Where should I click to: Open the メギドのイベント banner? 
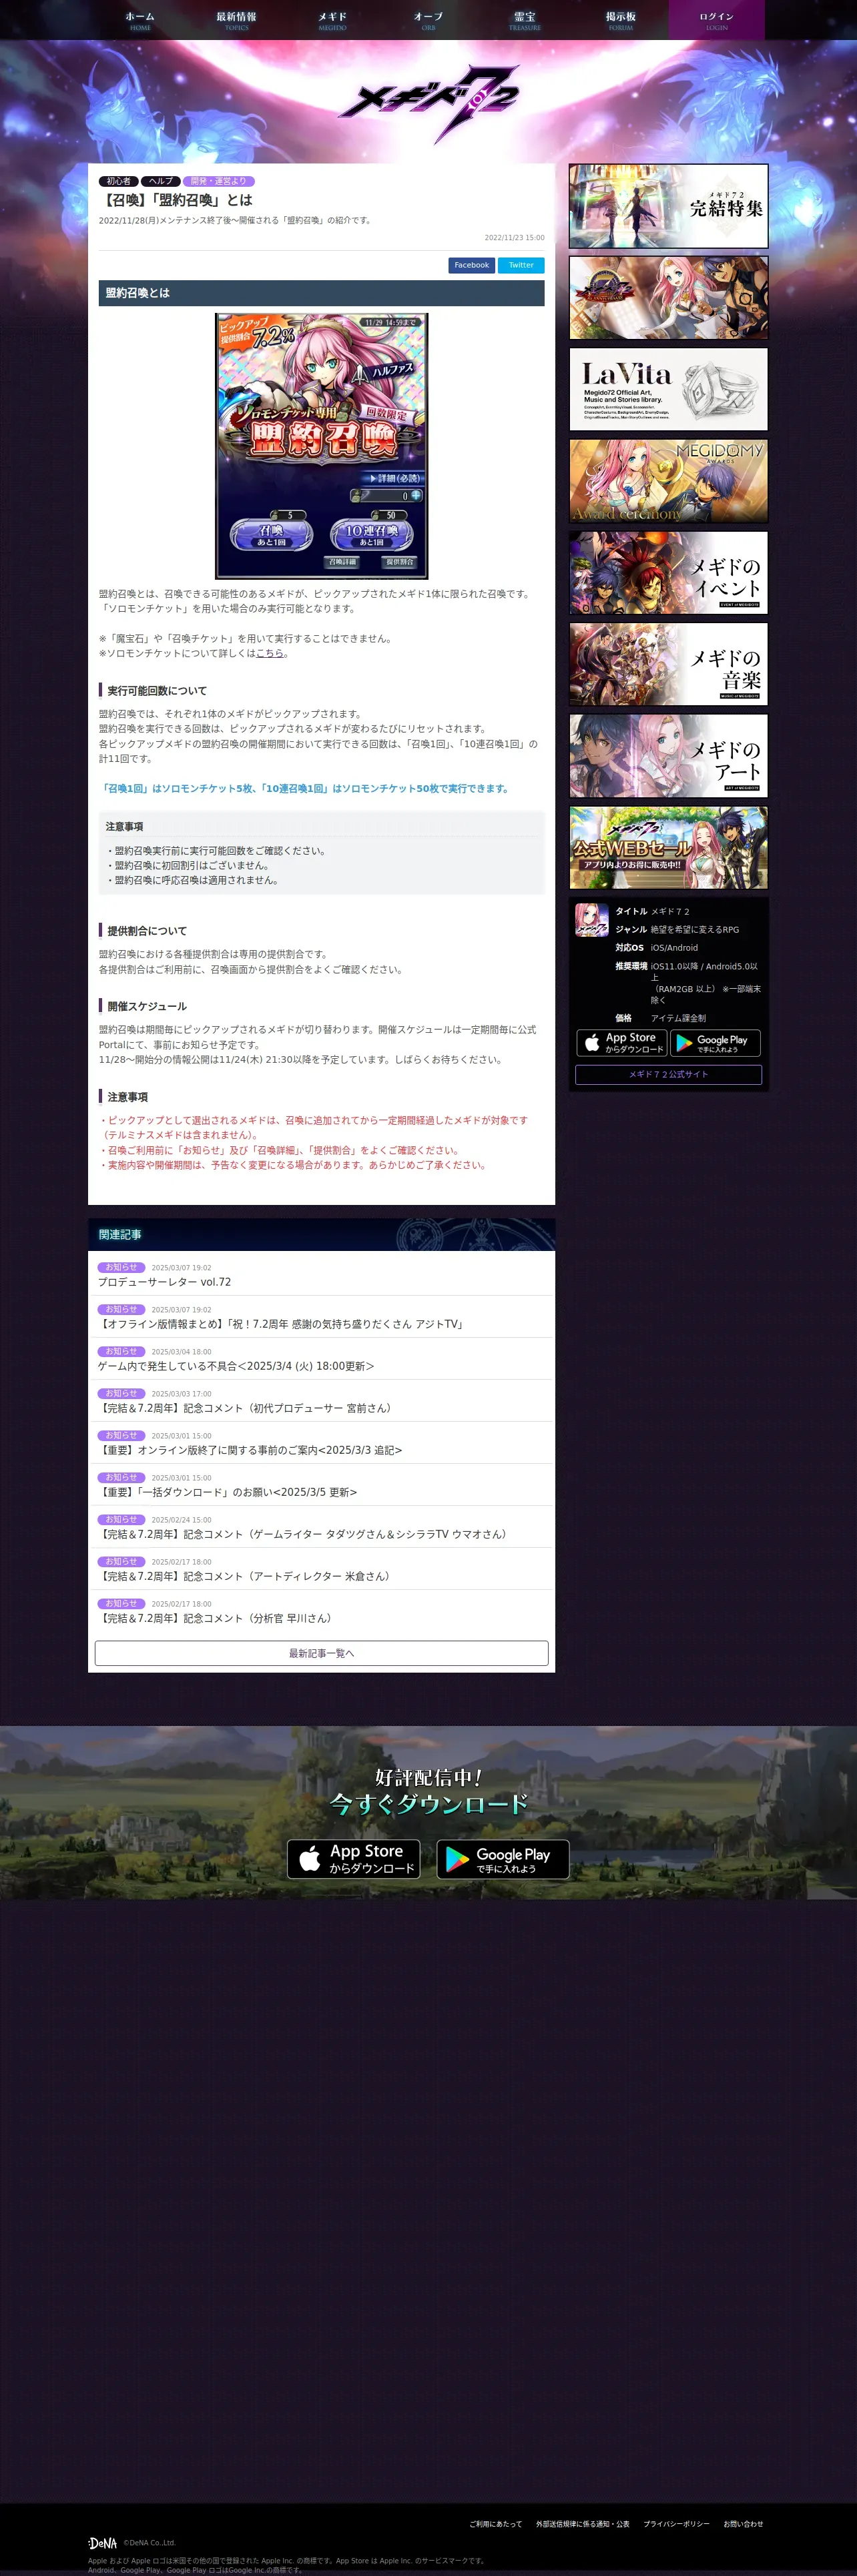(x=669, y=573)
